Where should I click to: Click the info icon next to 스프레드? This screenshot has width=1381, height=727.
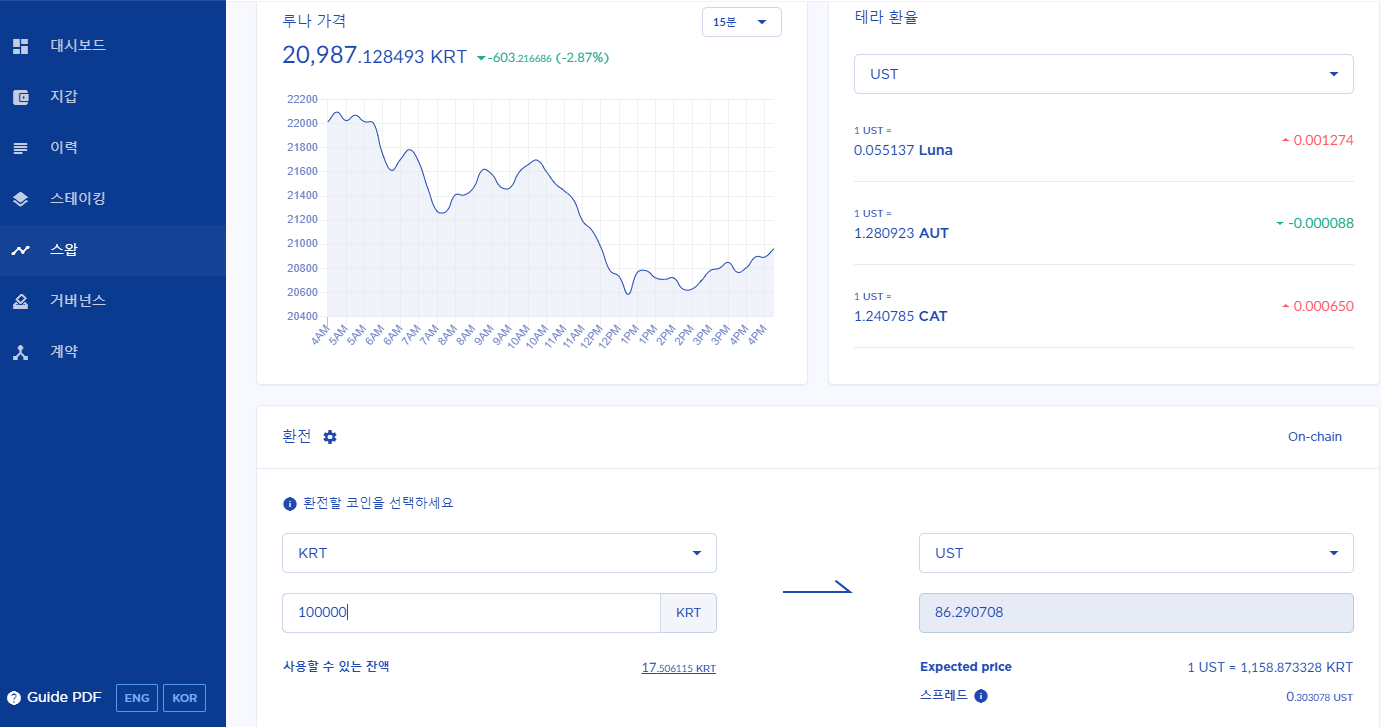click(981, 696)
